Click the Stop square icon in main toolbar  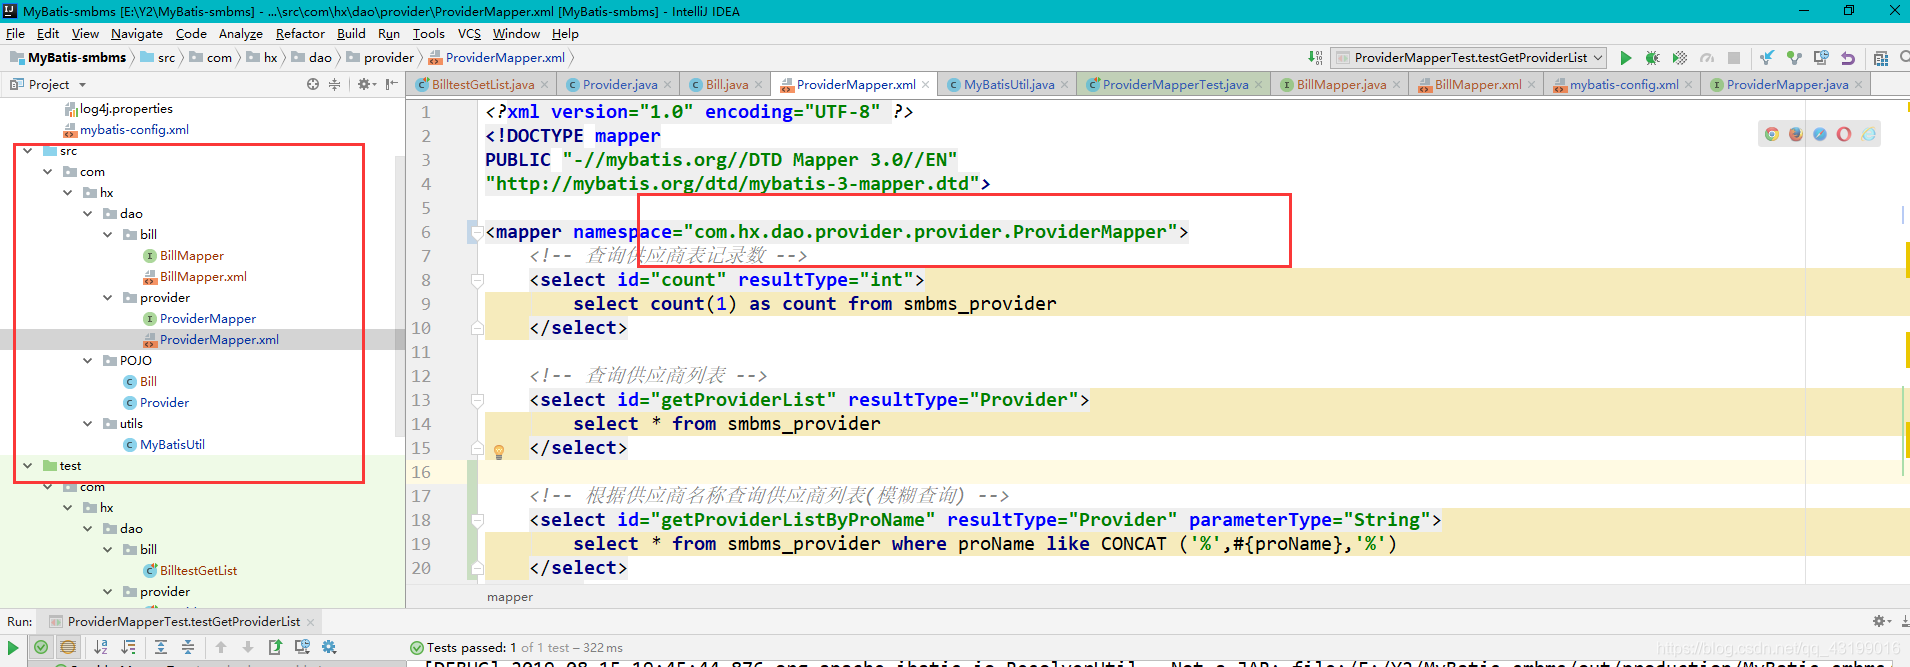[x=1734, y=58]
